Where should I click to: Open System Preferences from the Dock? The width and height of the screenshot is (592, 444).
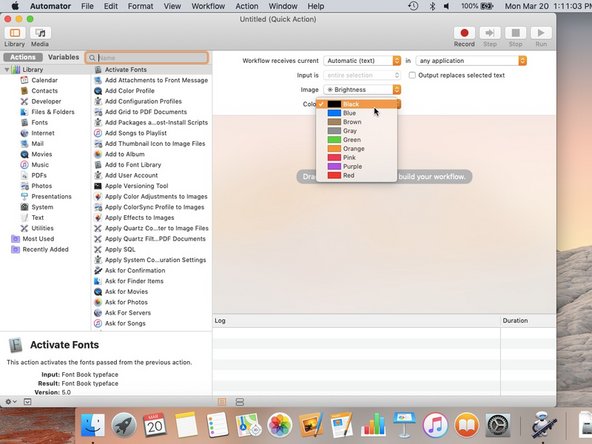[498, 425]
